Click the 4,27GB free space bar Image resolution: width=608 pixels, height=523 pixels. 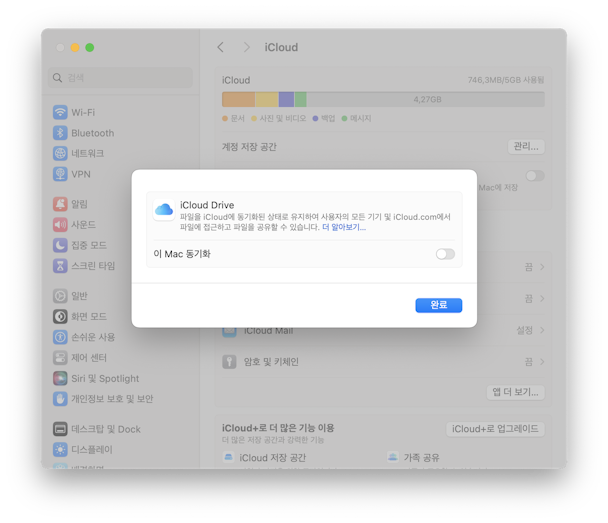click(426, 99)
